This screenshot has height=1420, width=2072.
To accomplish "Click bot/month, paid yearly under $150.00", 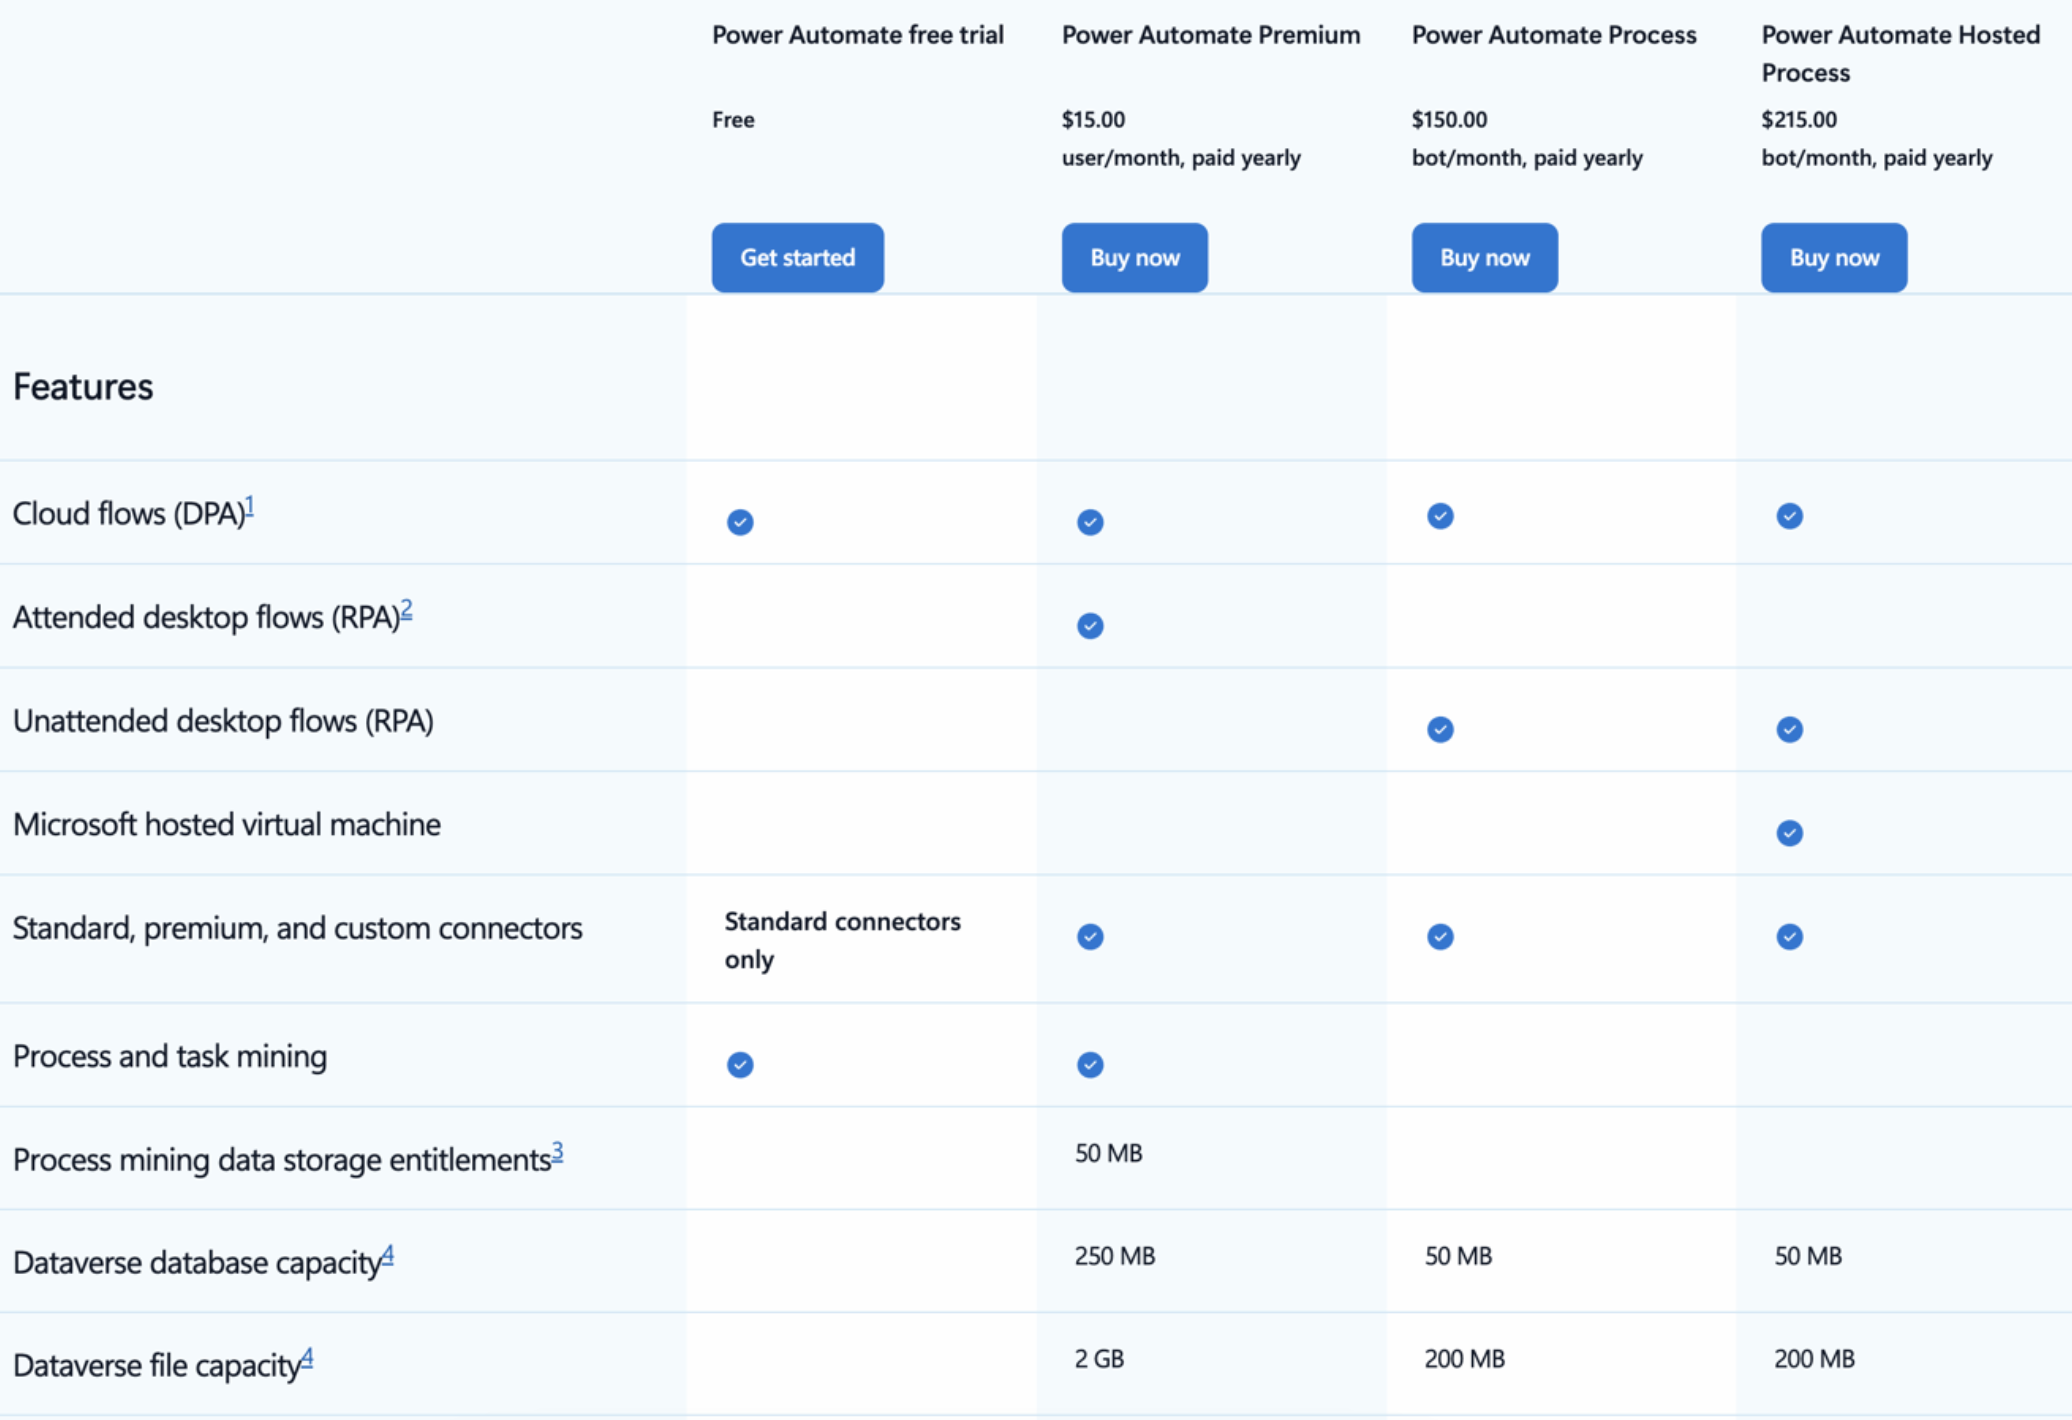I will [x=1527, y=158].
